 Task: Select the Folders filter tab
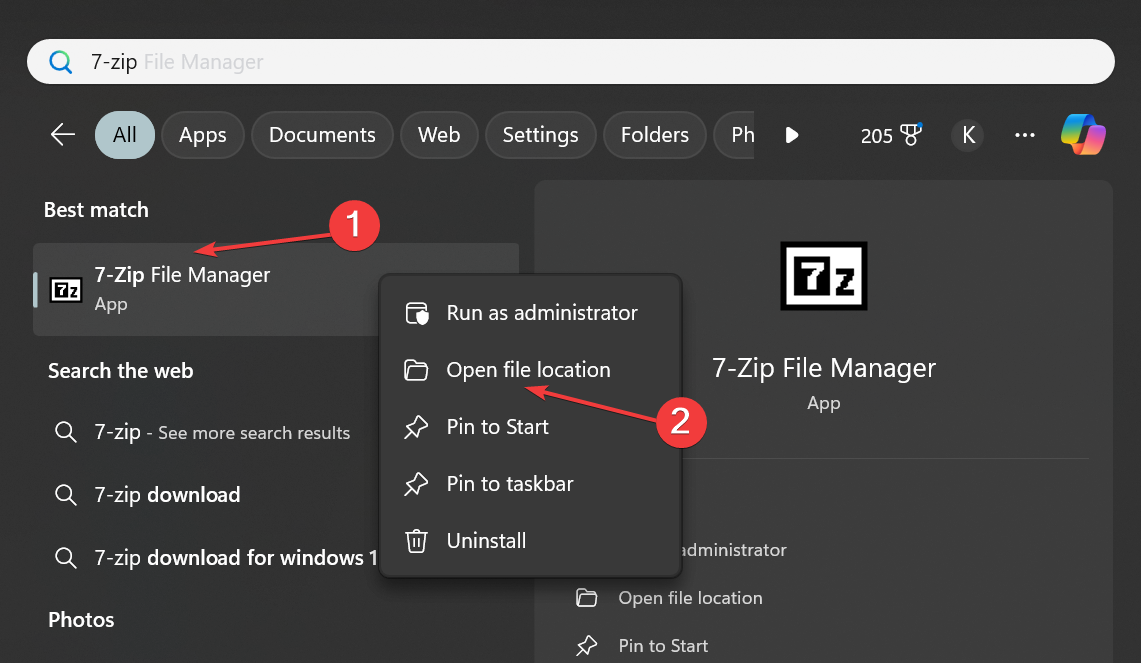pyautogui.click(x=654, y=135)
